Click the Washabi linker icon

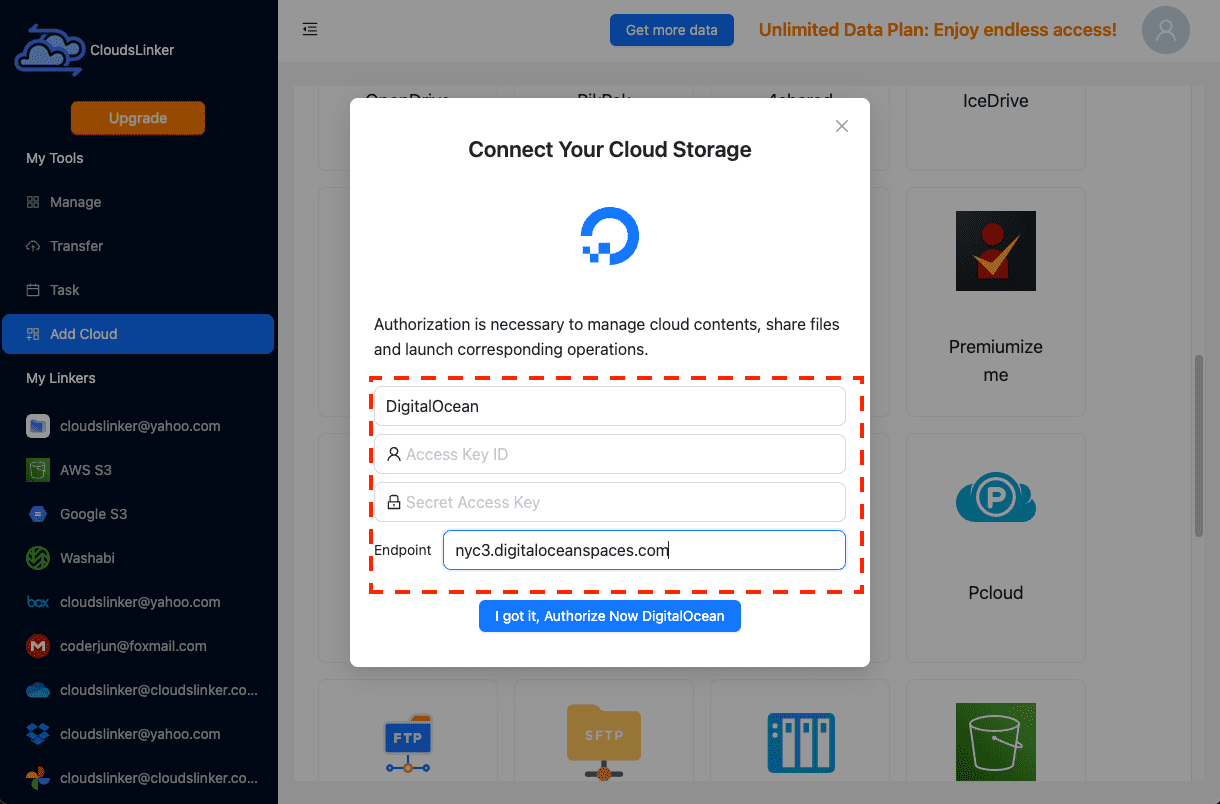coord(38,558)
